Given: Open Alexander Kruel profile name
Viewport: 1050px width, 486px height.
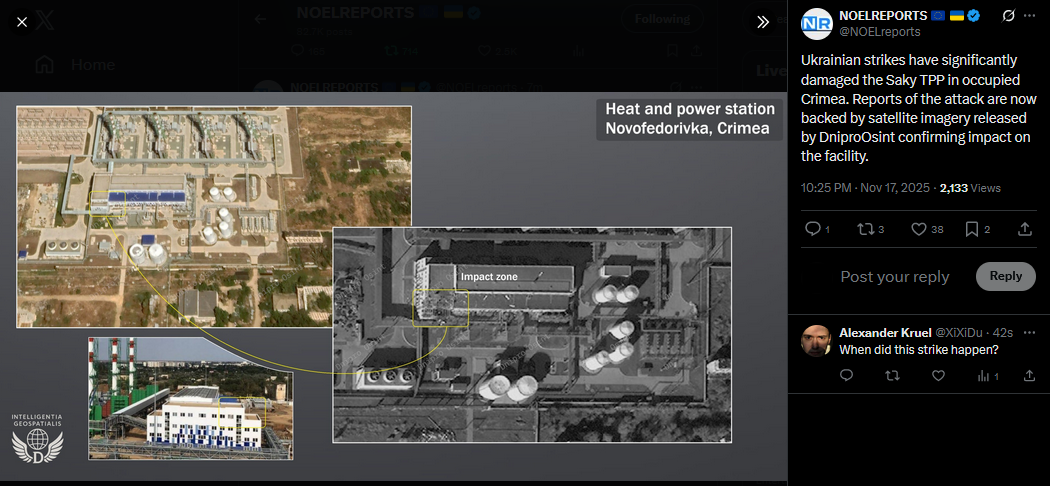Looking at the screenshot, I should [885, 333].
